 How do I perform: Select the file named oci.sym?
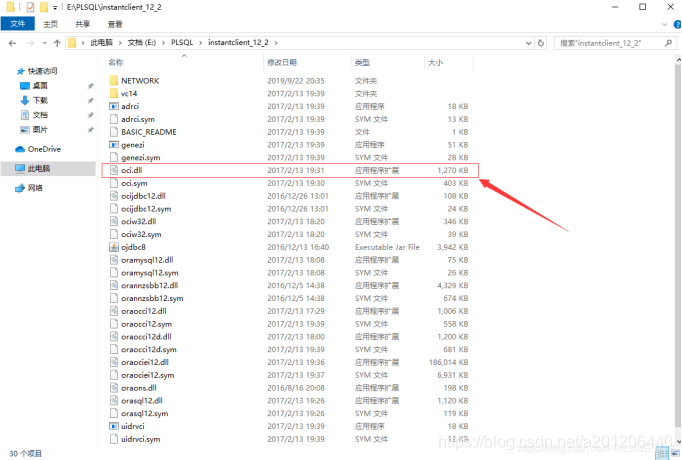(x=134, y=183)
